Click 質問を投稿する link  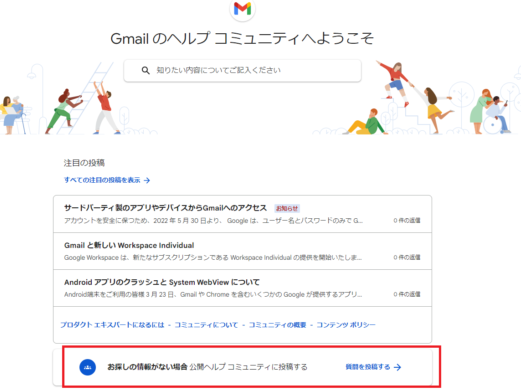click(x=368, y=367)
